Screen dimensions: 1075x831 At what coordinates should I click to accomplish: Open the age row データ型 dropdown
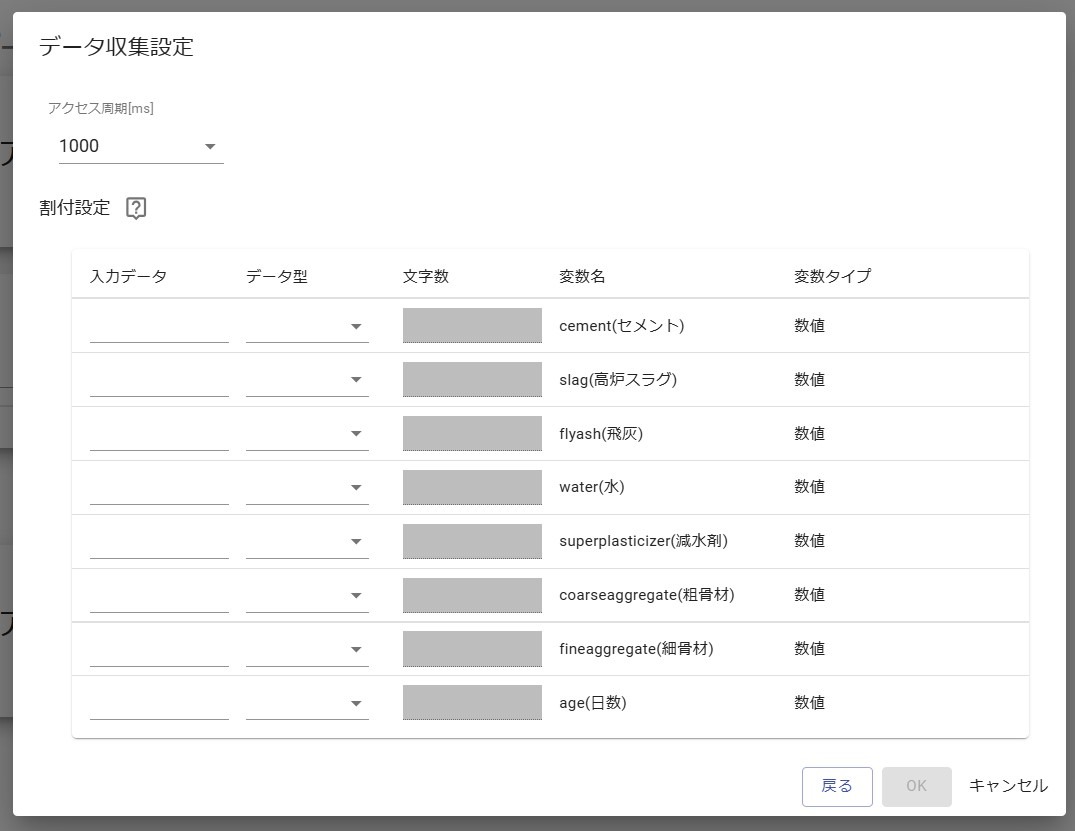click(307, 705)
